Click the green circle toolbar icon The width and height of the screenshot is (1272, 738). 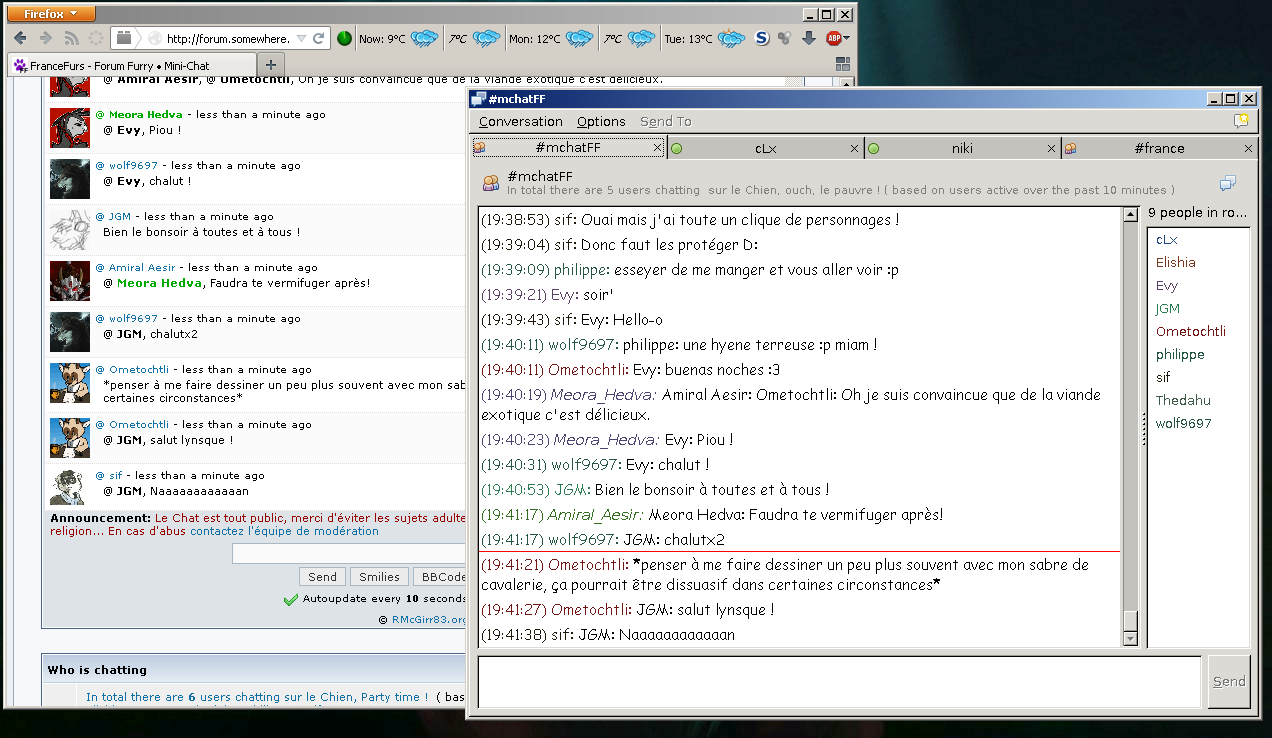click(344, 39)
